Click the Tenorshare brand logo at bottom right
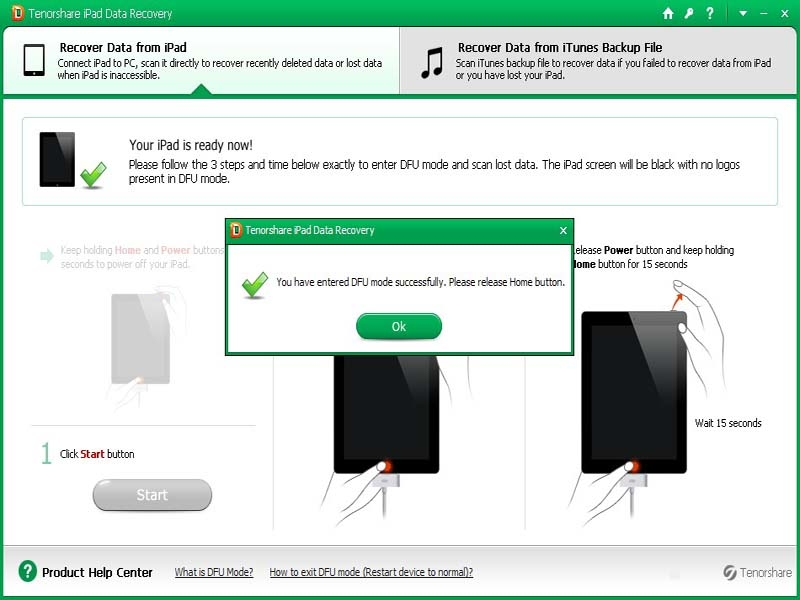The width and height of the screenshot is (800, 600). pyautogui.click(x=757, y=572)
